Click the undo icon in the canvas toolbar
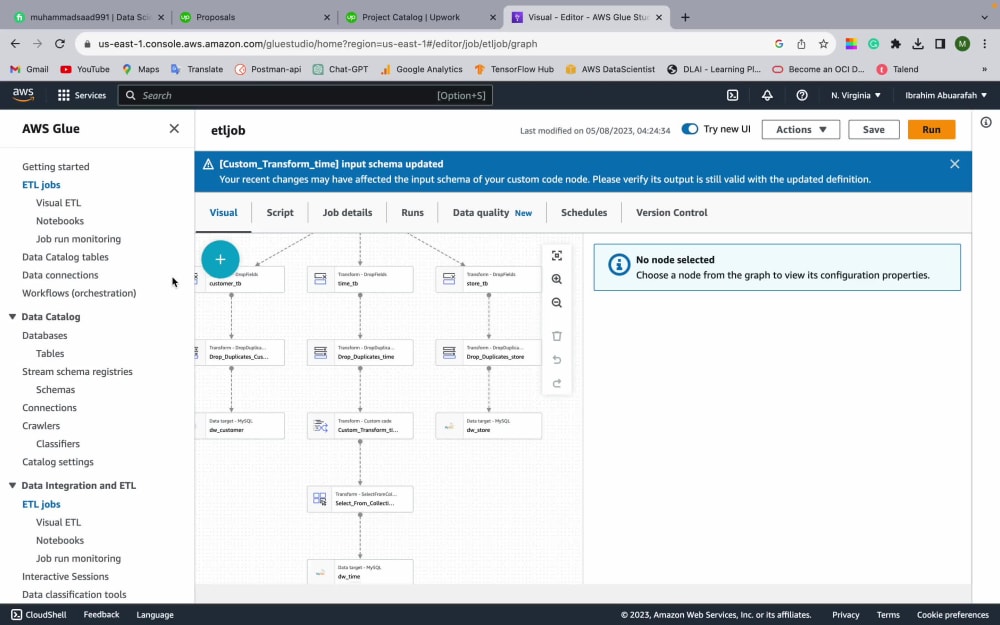The width and height of the screenshot is (1000, 625). click(557, 360)
